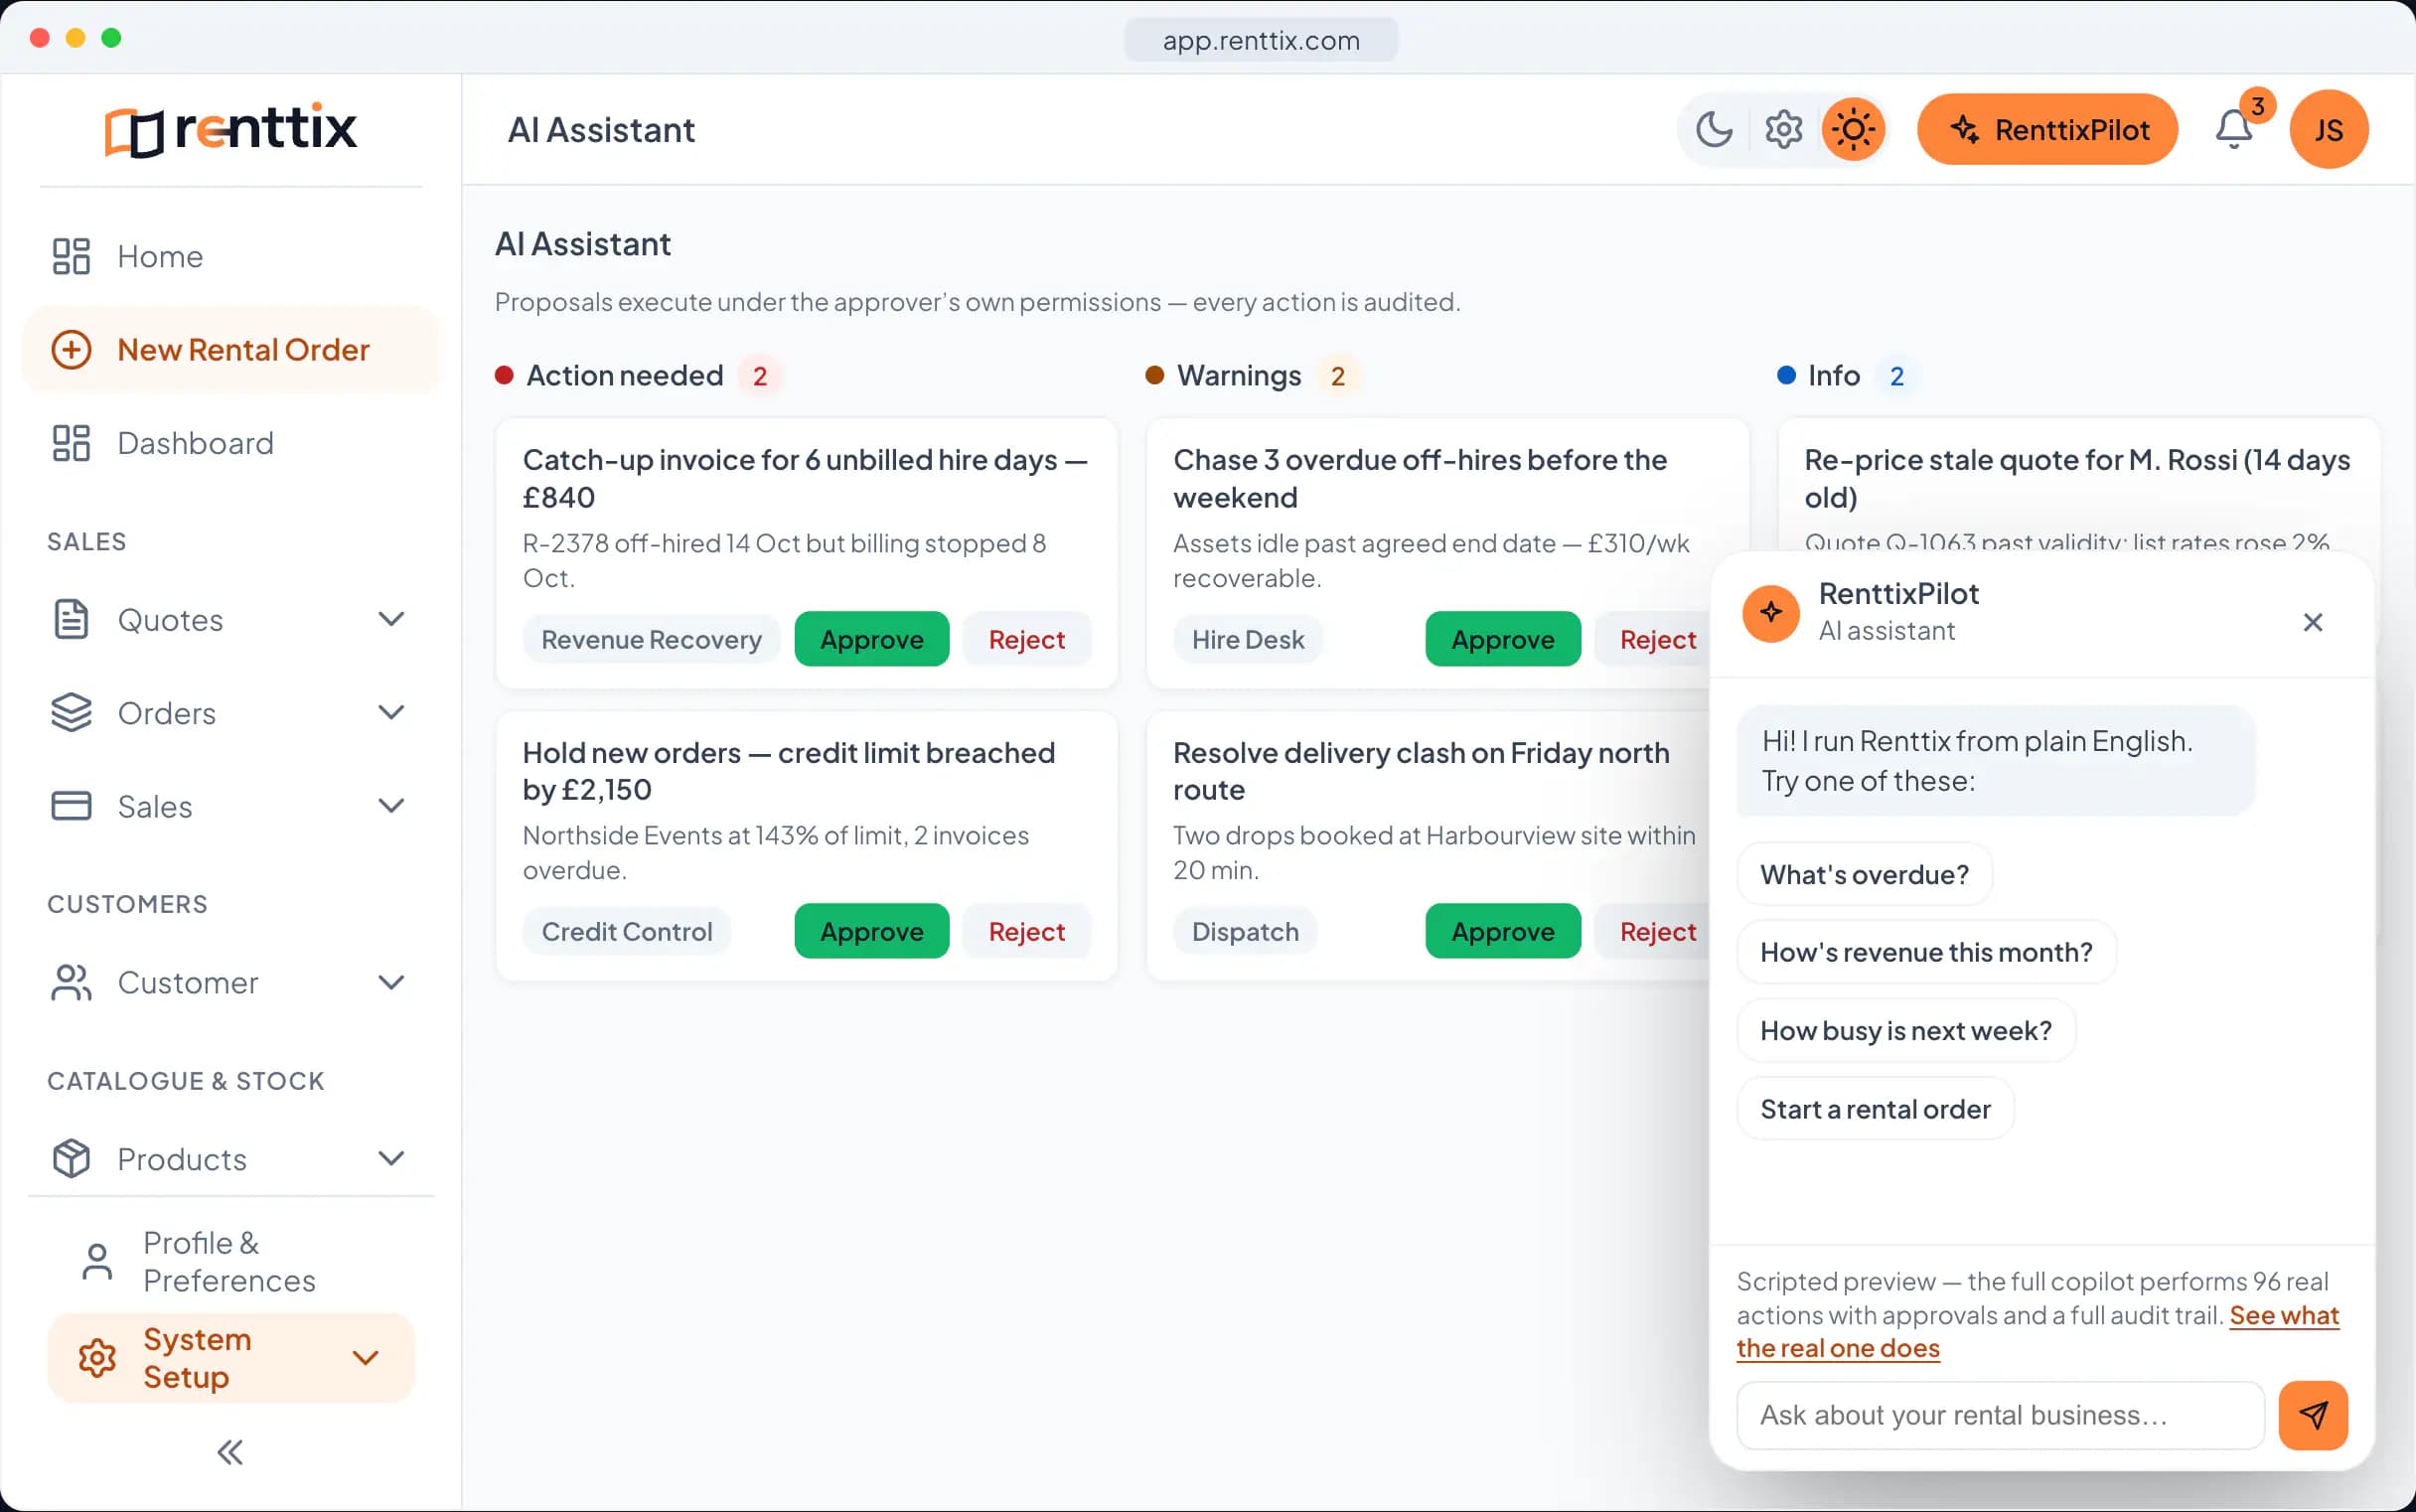This screenshot has width=2416, height=1512.
Task: Open Profile & Preferences
Action: (231, 1261)
